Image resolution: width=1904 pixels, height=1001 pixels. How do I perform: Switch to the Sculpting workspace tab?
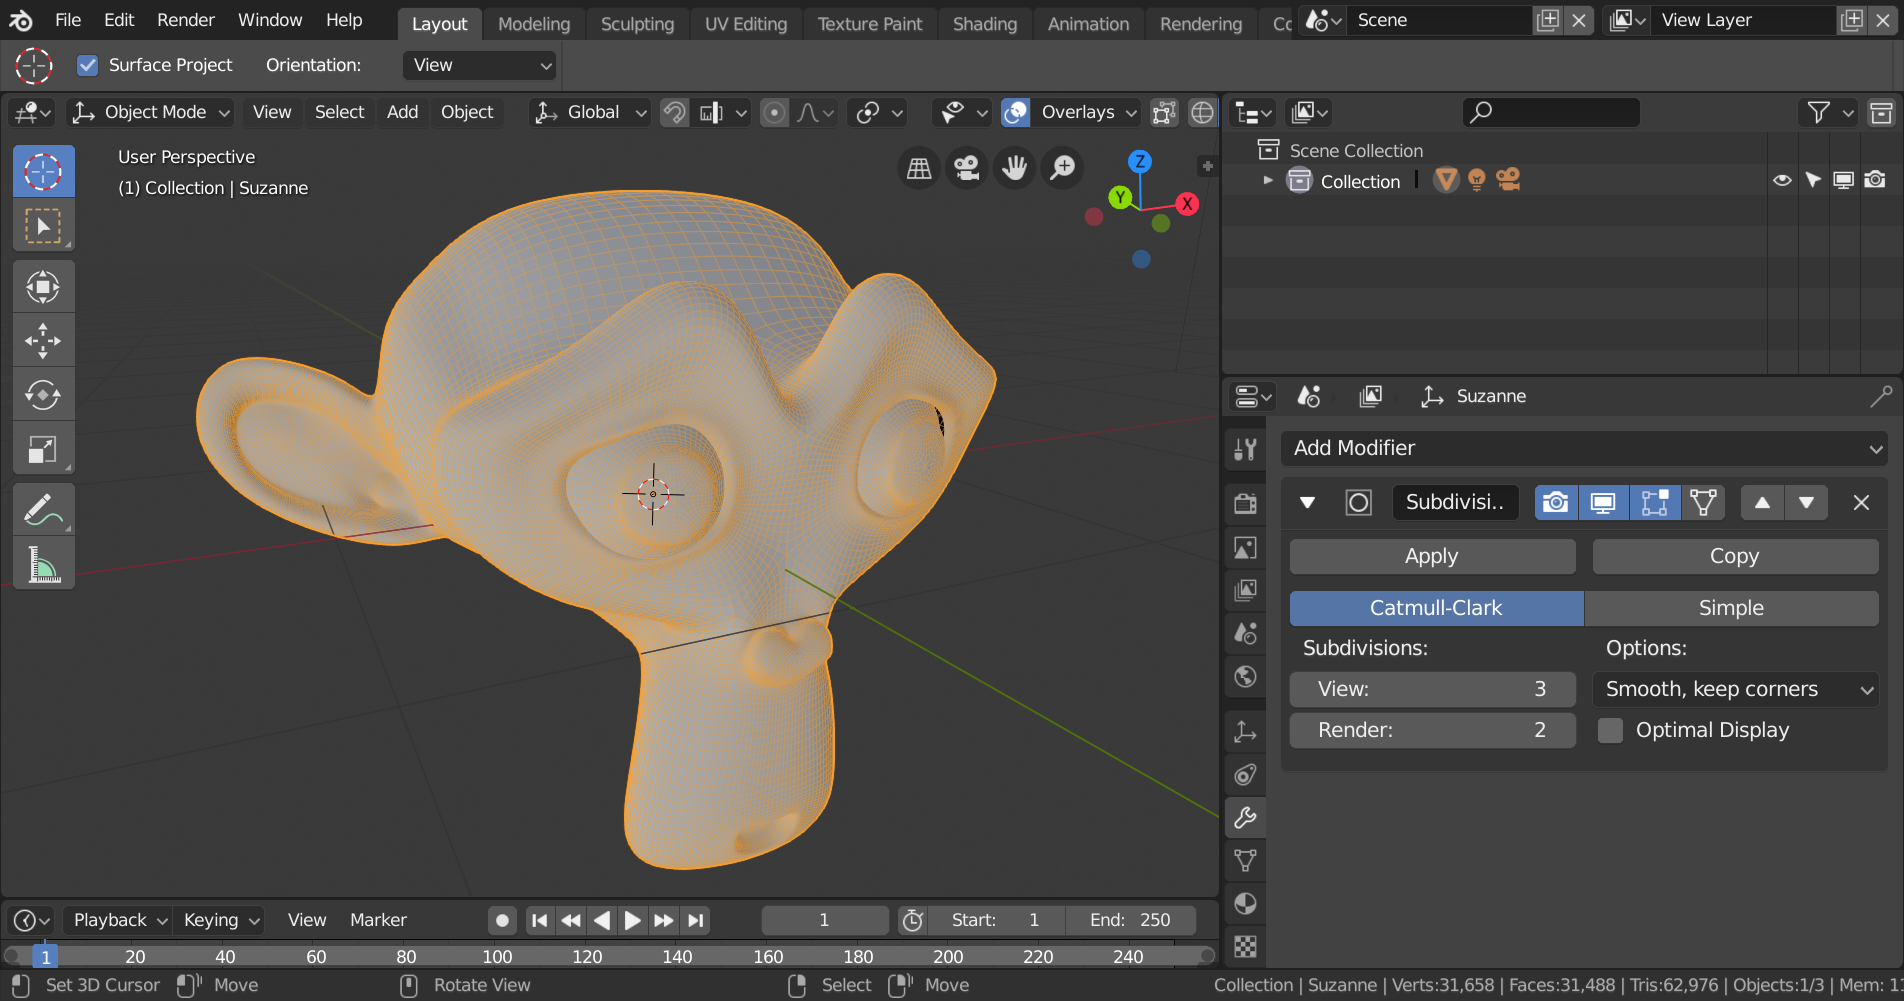(637, 24)
